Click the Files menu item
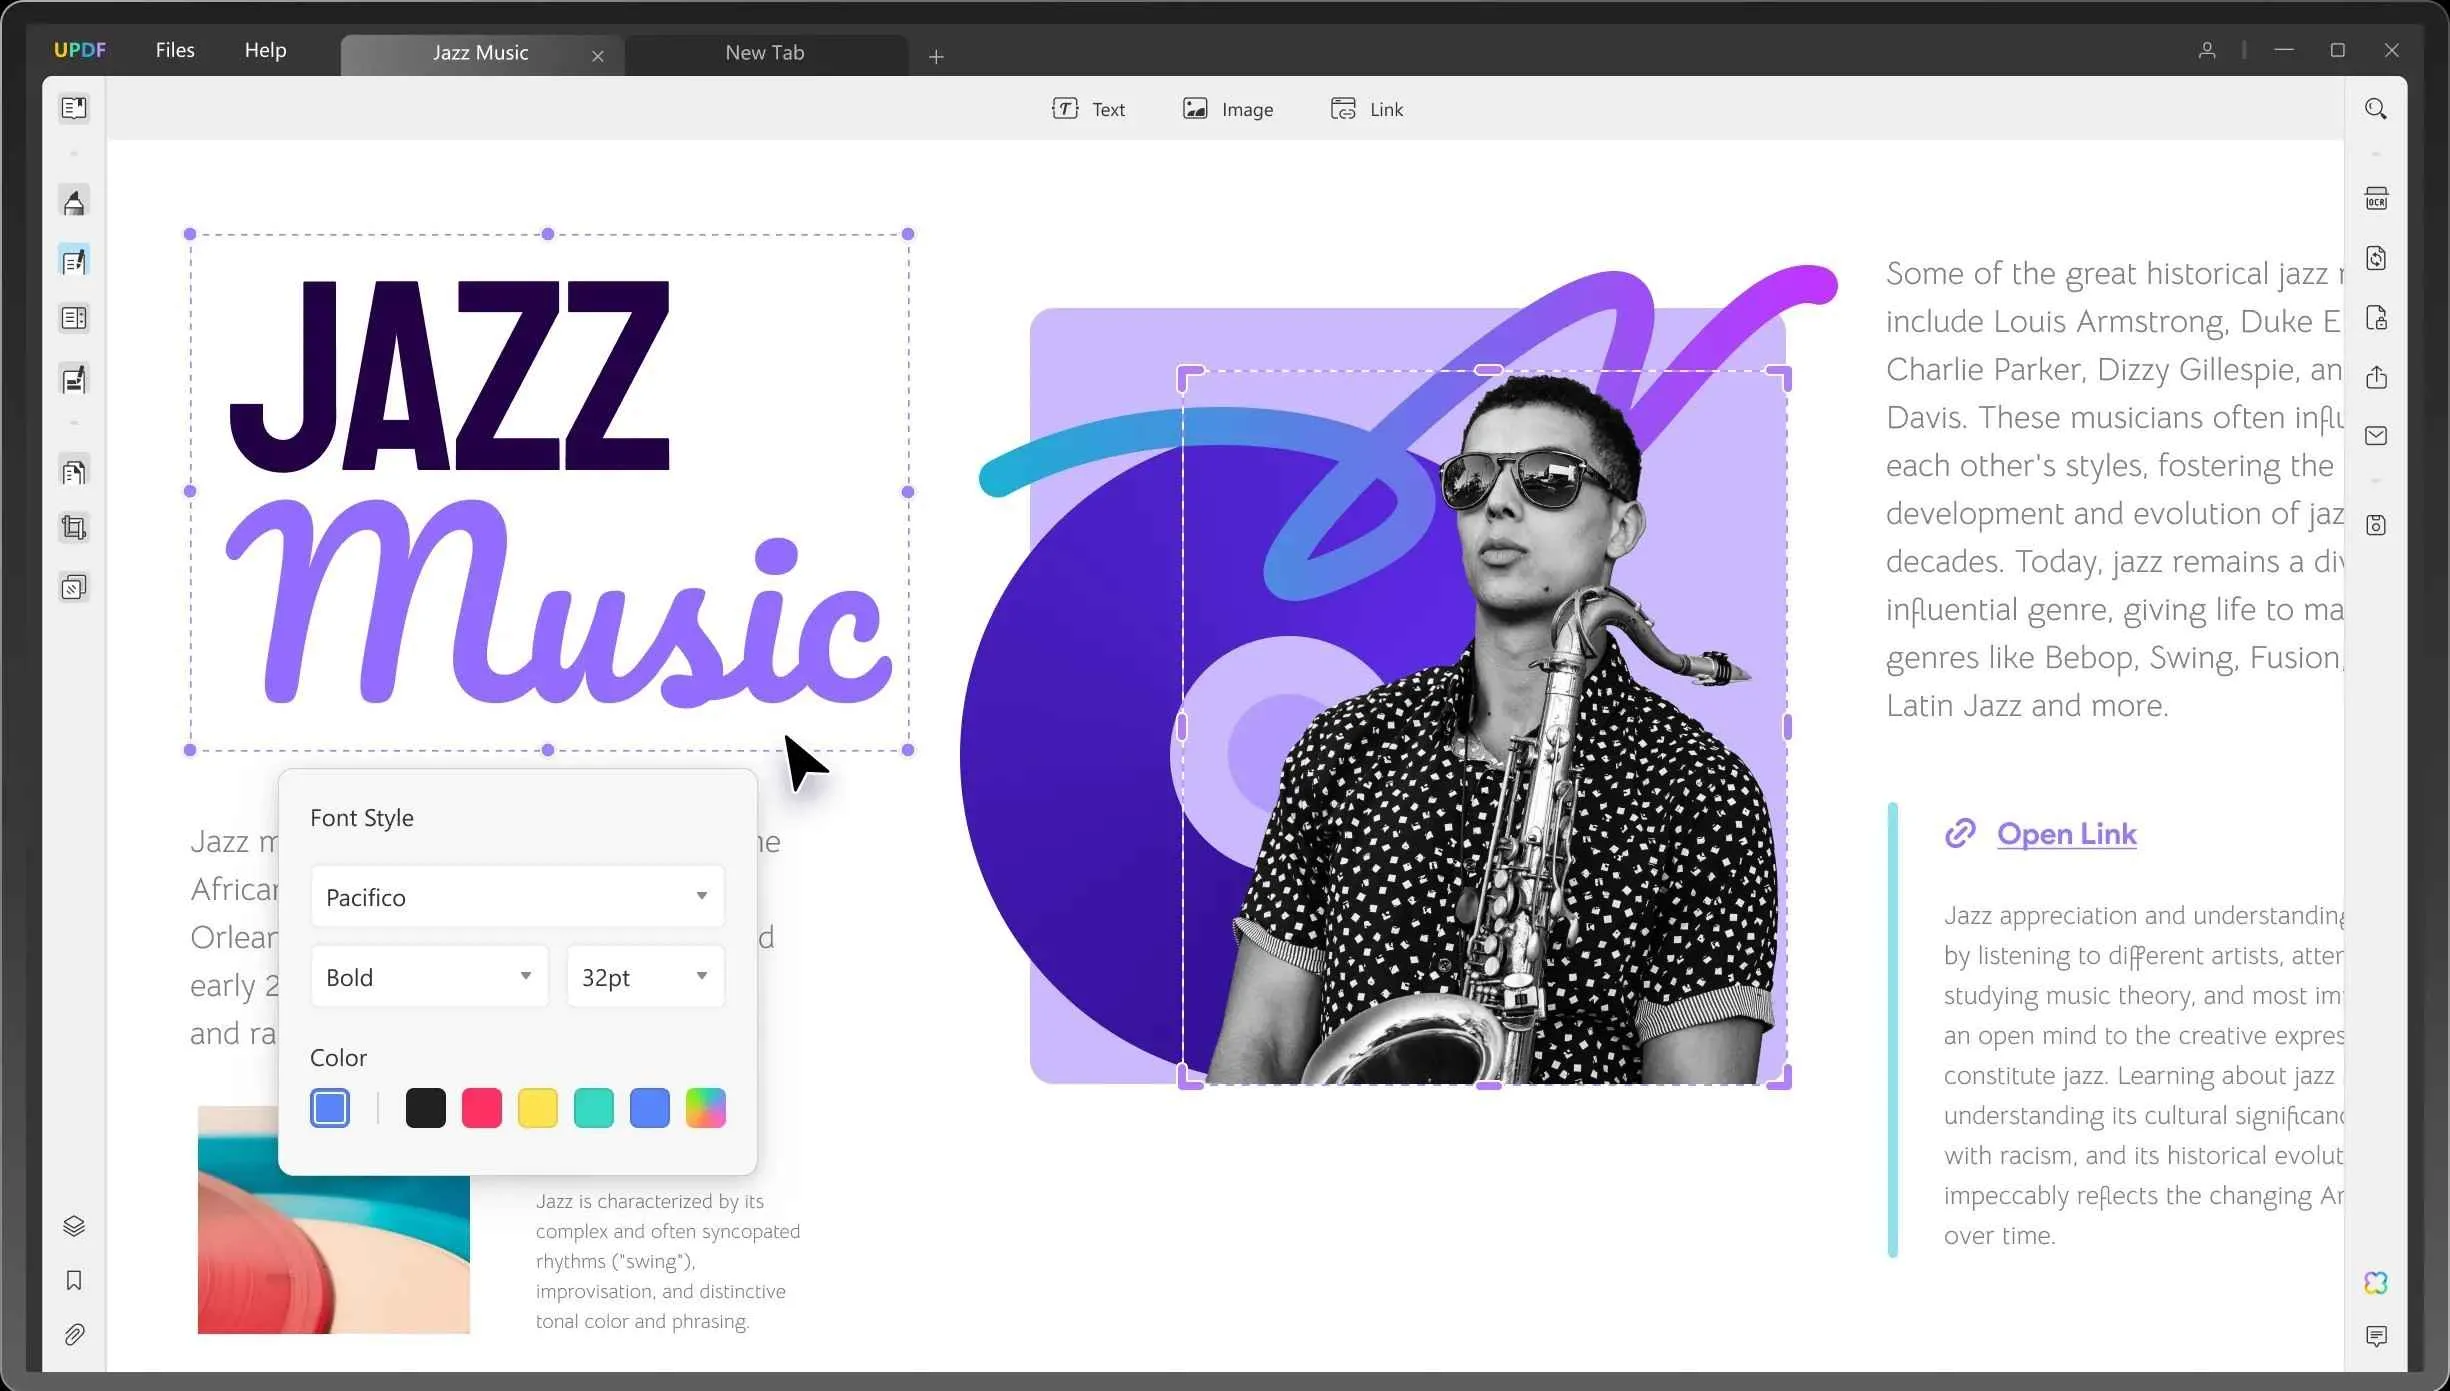Image resolution: width=2450 pixels, height=1391 pixels. tap(175, 49)
